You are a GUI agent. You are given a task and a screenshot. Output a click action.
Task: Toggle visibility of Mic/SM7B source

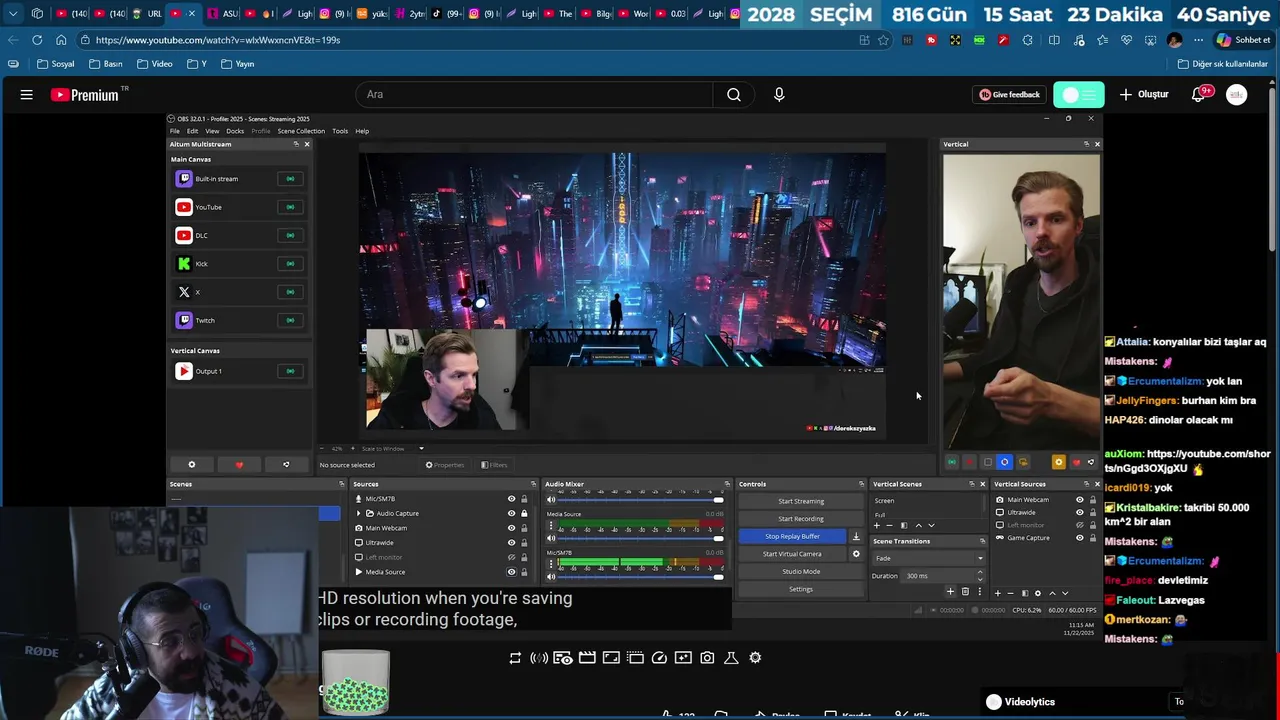[511, 499]
